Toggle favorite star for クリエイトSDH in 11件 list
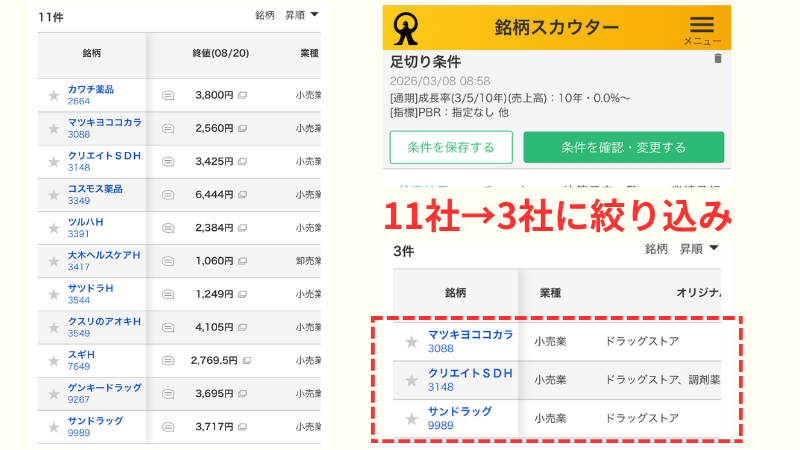 point(54,162)
